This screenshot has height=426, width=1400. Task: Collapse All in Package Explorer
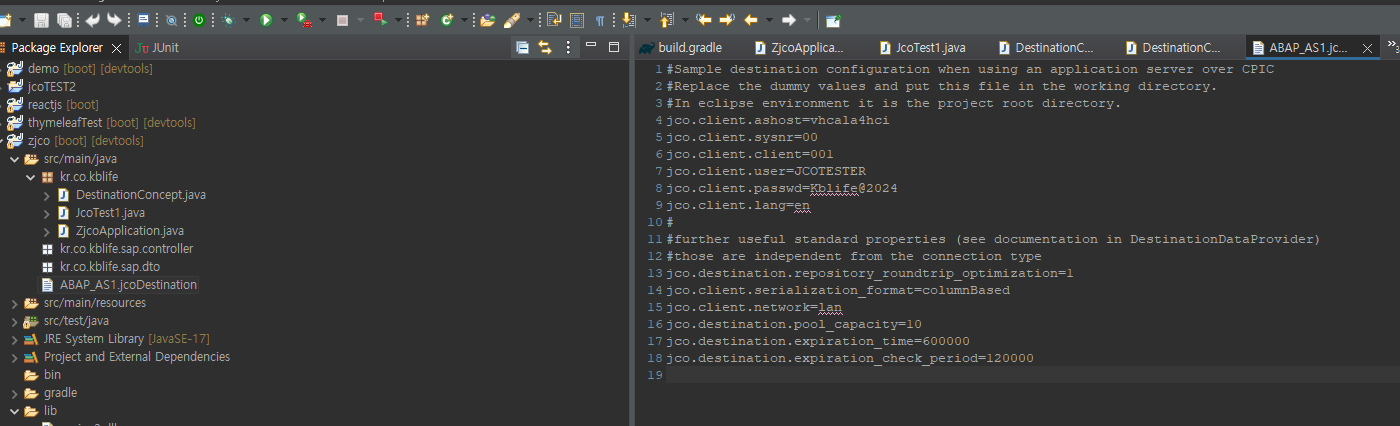coord(522,47)
